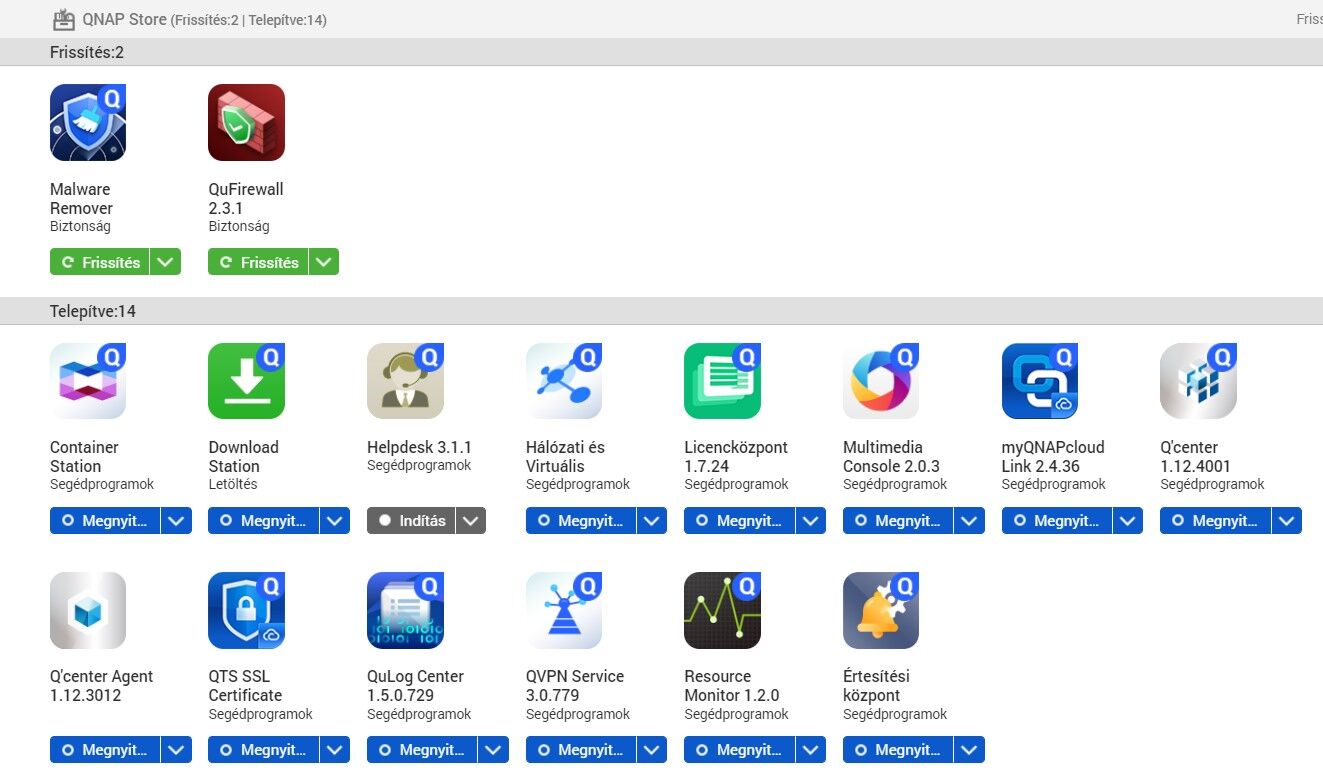1323x773 pixels.
Task: Click the 'Malware Remover' app name
Action: coord(81,199)
